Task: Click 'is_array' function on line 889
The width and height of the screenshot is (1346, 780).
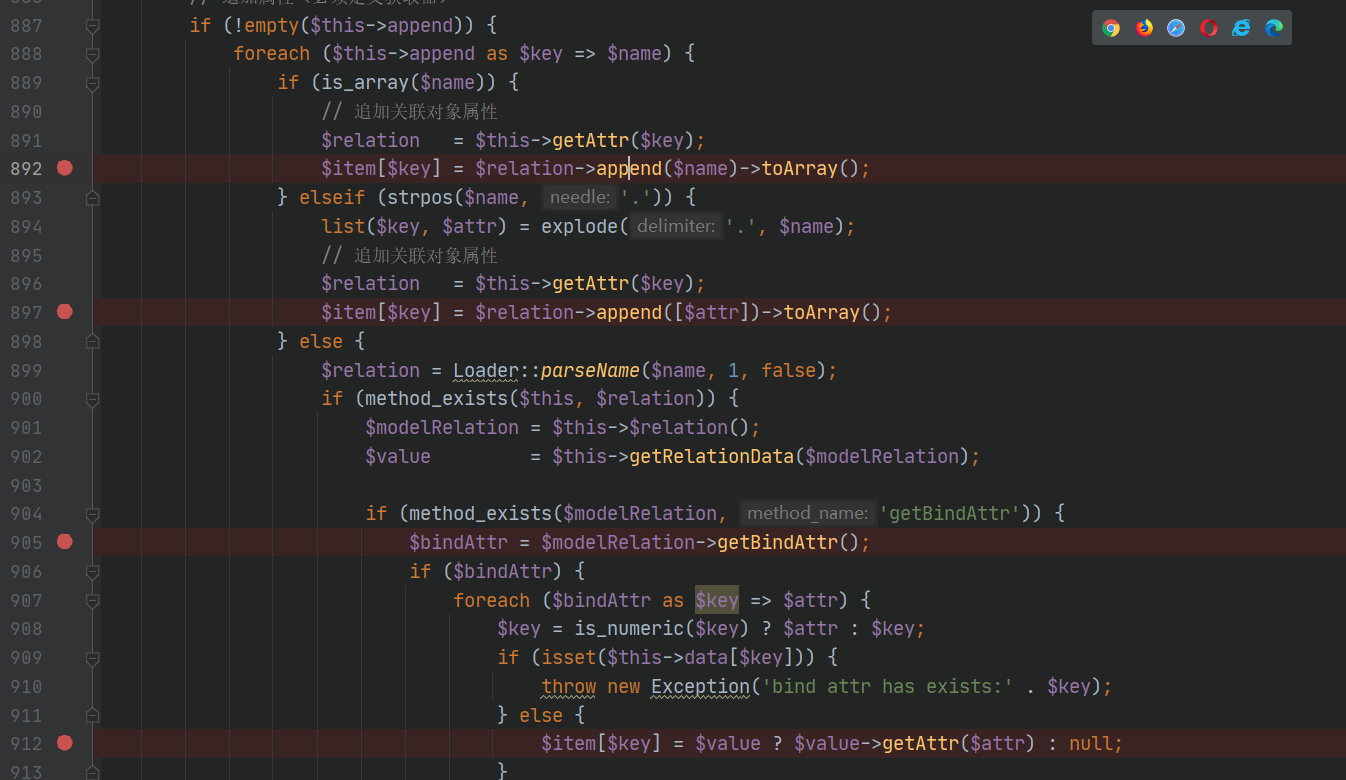Action: point(365,82)
